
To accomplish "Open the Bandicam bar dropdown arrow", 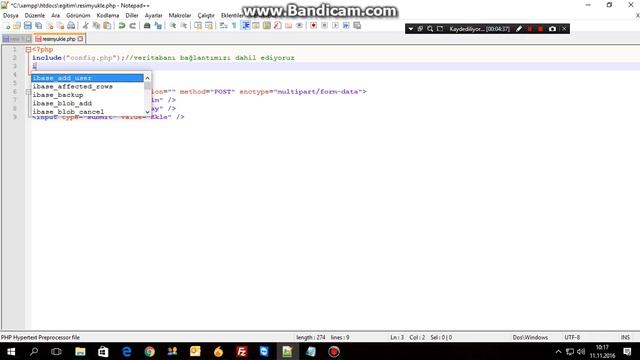I will click(411, 29).
